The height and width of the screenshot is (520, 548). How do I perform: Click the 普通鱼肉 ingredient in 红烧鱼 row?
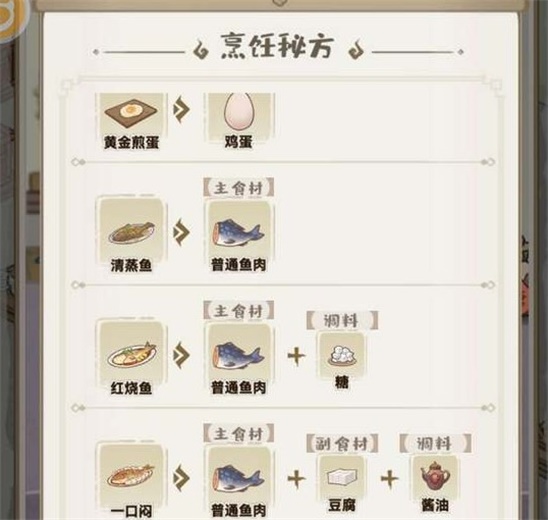[x=238, y=354]
